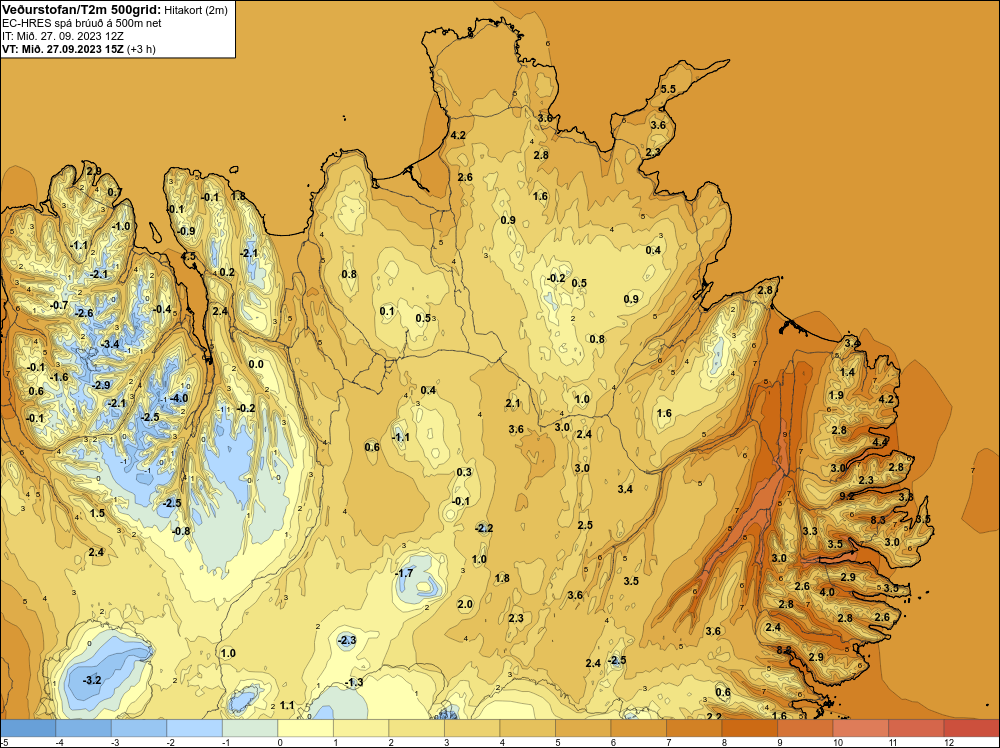
Task: Select the legend swatch between -2 and -1
Action: pos(195,728)
